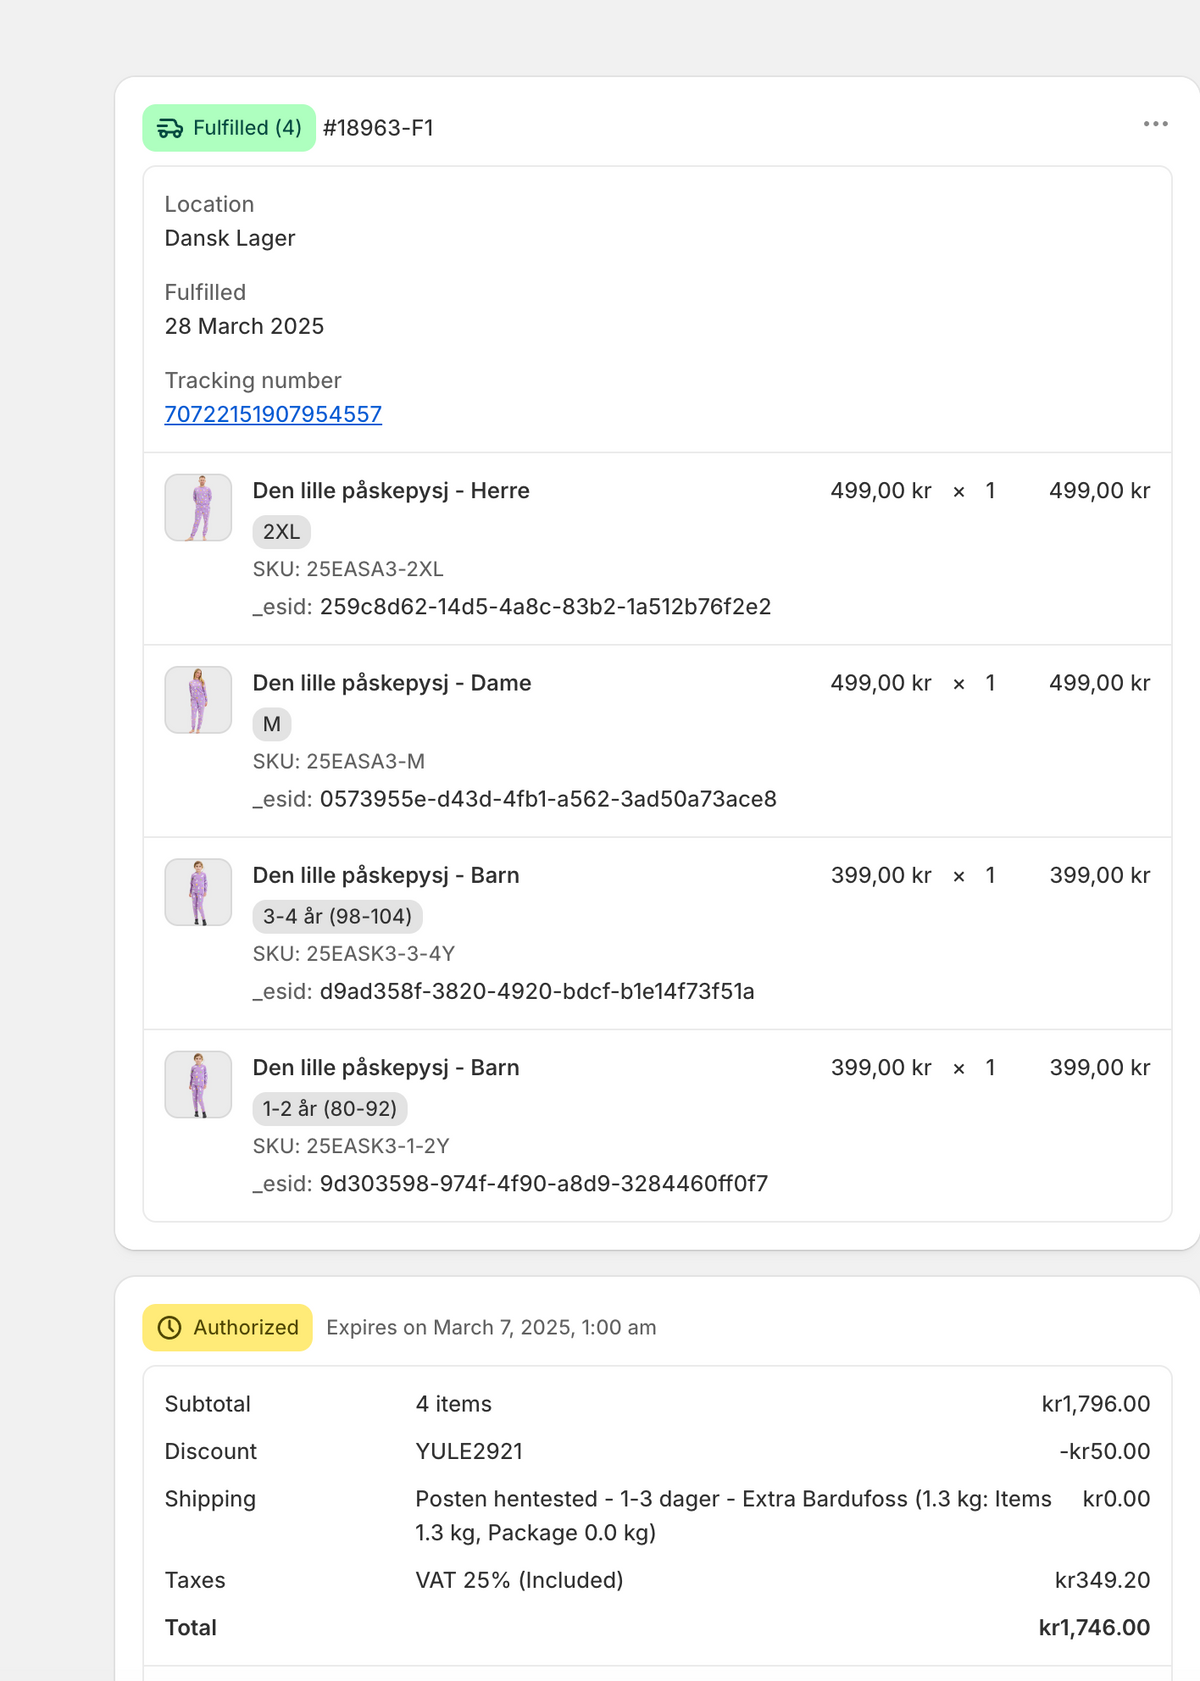
Task: Select the M size variant tag
Action: pyautogui.click(x=272, y=724)
